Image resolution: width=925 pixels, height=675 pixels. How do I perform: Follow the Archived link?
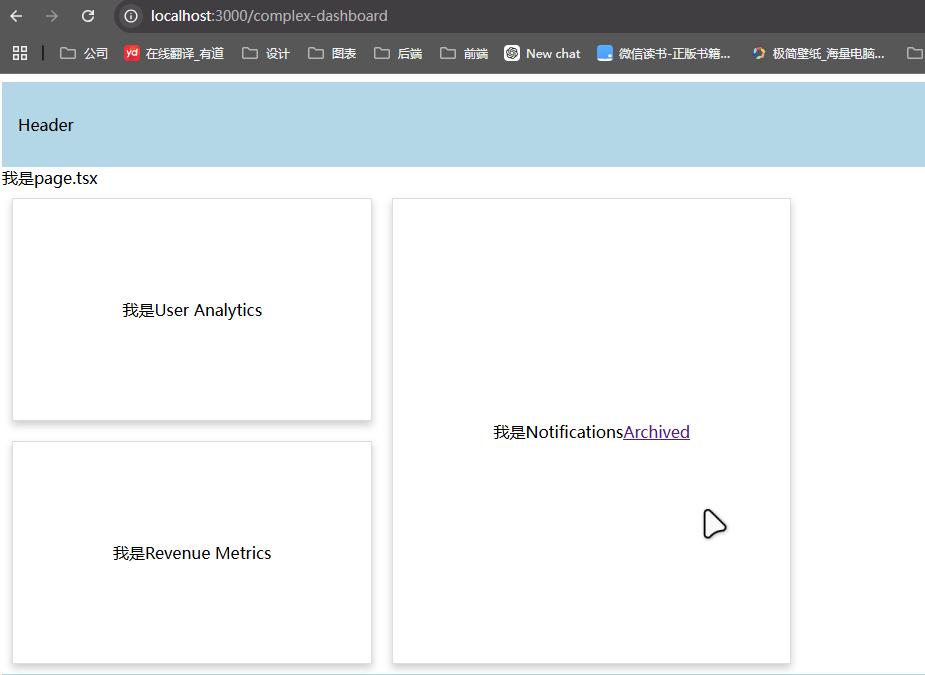point(657,432)
